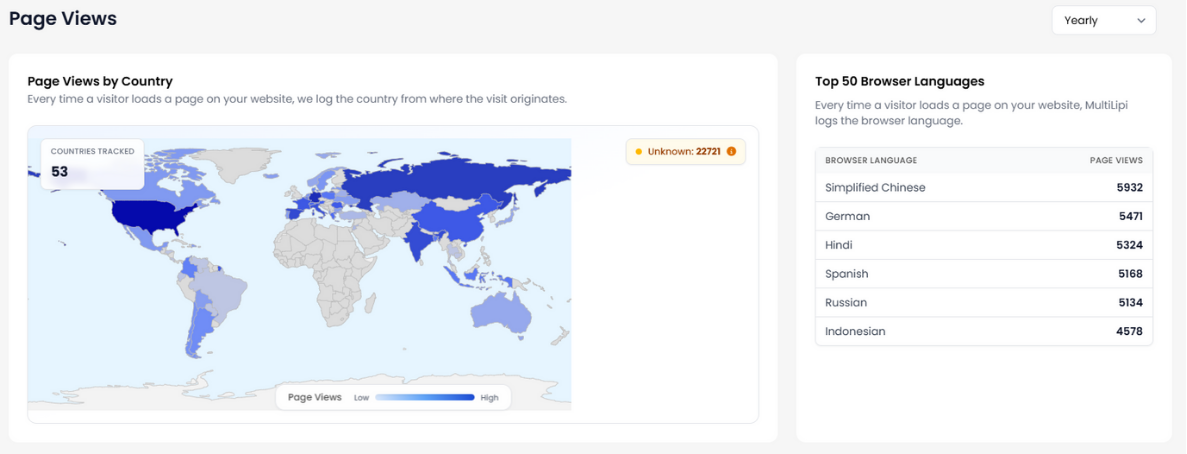The width and height of the screenshot is (1187, 454).
Task: Open the Yearly period dropdown
Action: (x=1104, y=20)
